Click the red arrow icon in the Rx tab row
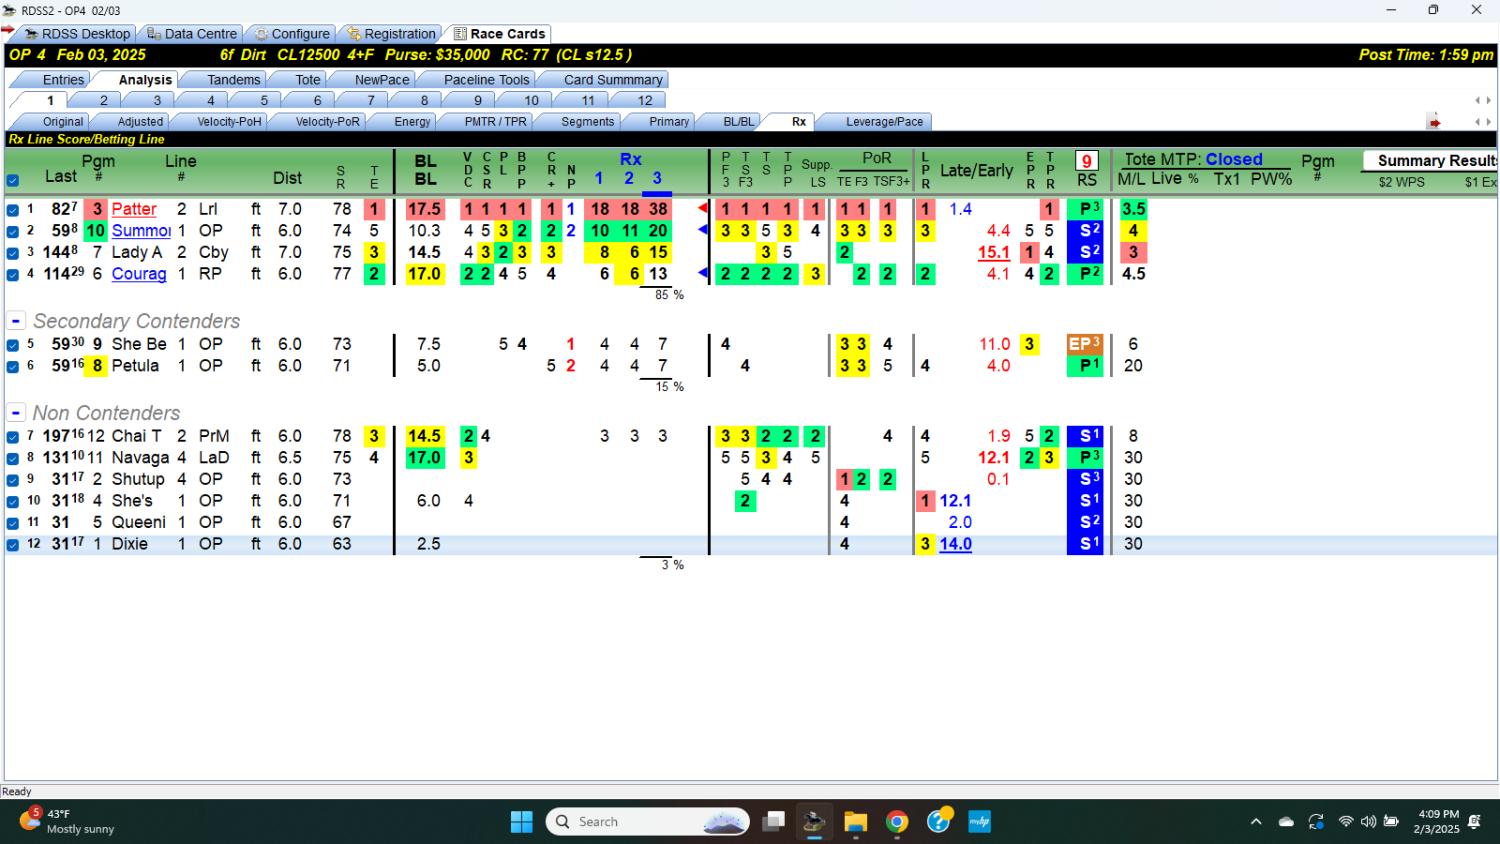 coord(1434,122)
